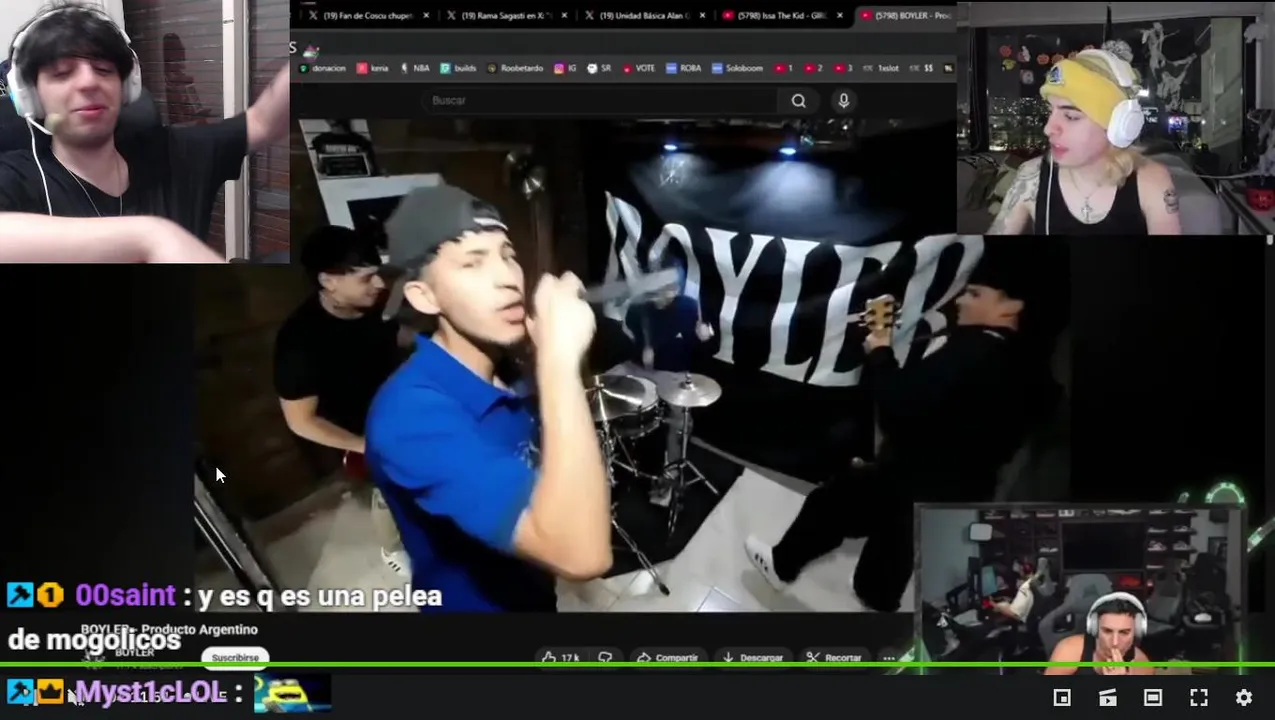Click the Compartir share button
The width and height of the screenshot is (1275, 720).
[669, 657]
